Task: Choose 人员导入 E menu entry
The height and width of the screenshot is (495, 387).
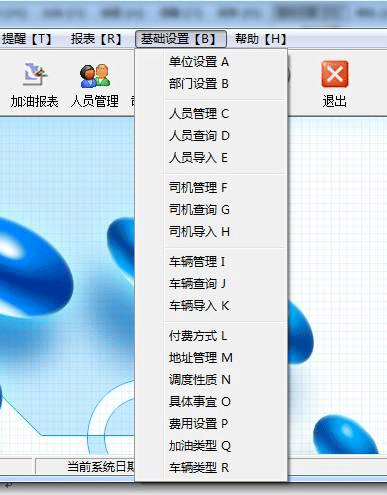Action: pos(211,157)
